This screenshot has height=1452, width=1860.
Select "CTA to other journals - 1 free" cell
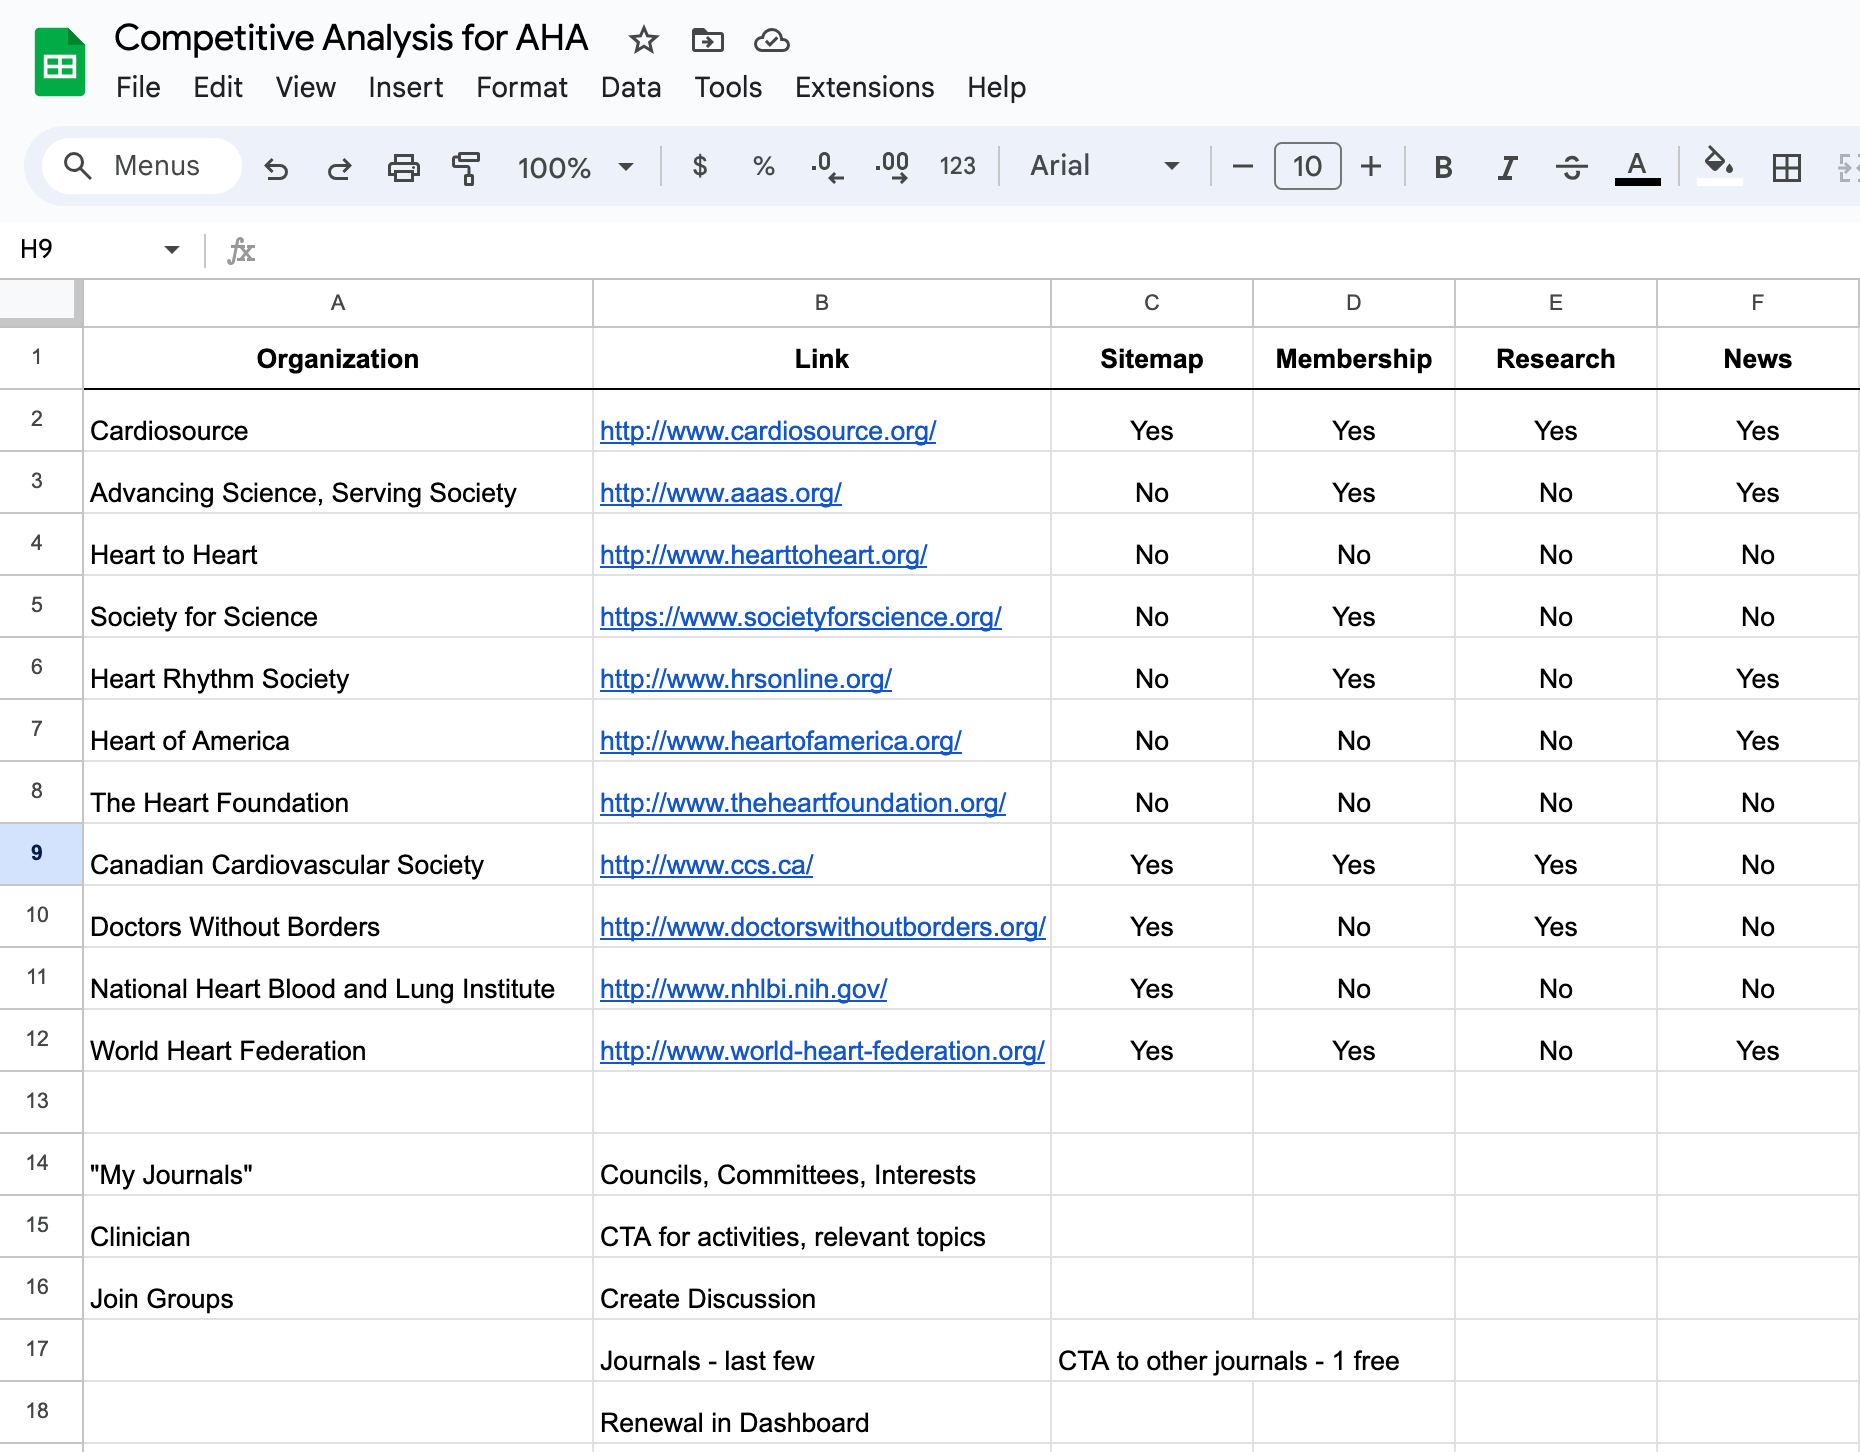point(1228,1361)
